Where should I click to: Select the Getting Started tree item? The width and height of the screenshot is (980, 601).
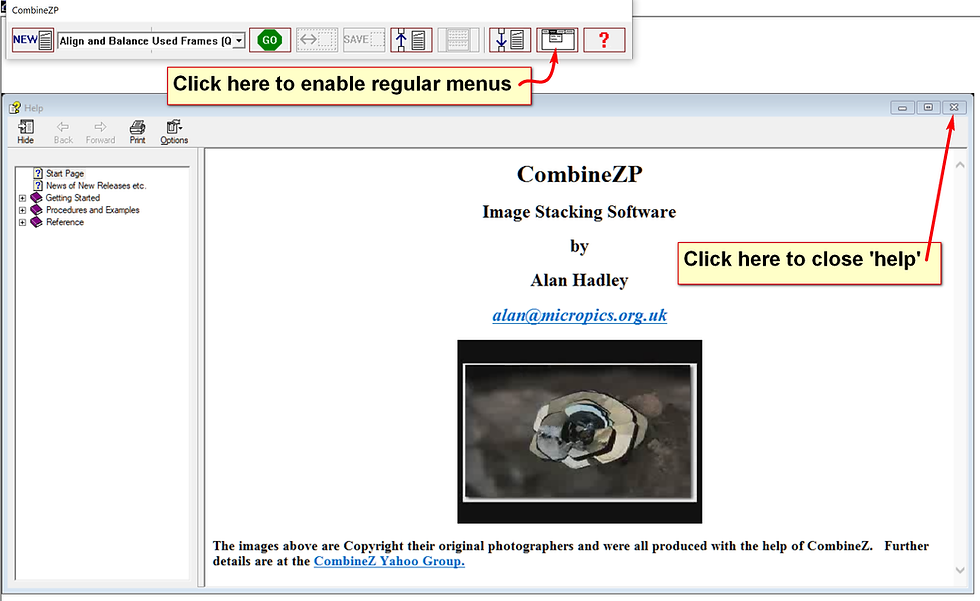[72, 197]
